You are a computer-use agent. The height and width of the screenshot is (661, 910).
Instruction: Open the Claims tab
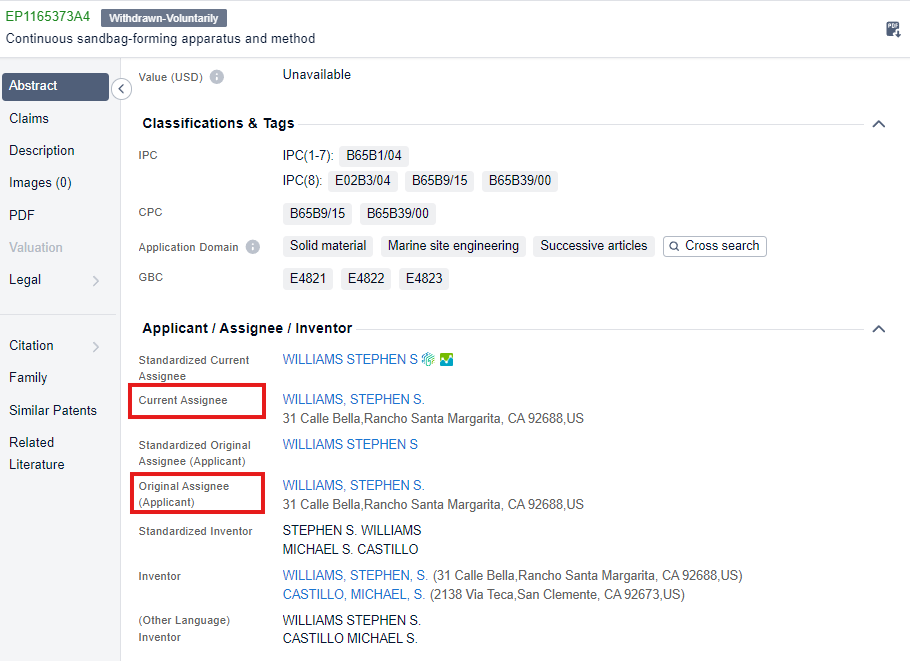coord(29,118)
